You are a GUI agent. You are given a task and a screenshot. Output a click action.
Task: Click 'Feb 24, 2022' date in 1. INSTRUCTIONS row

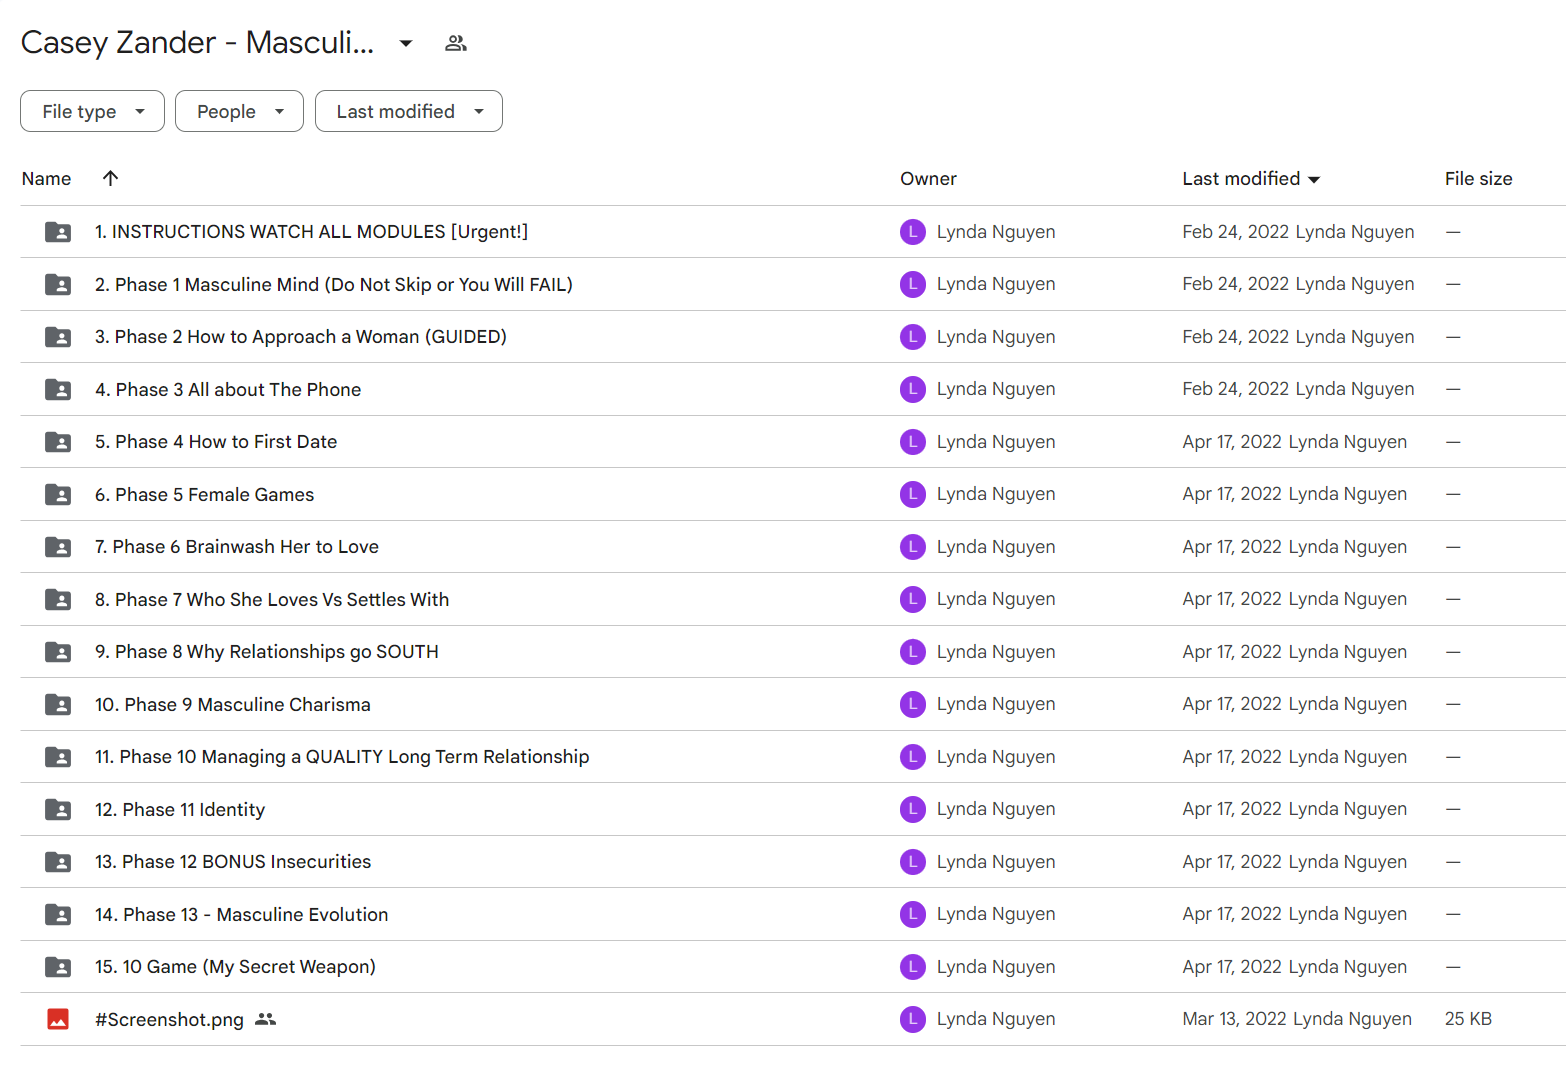tap(1235, 232)
